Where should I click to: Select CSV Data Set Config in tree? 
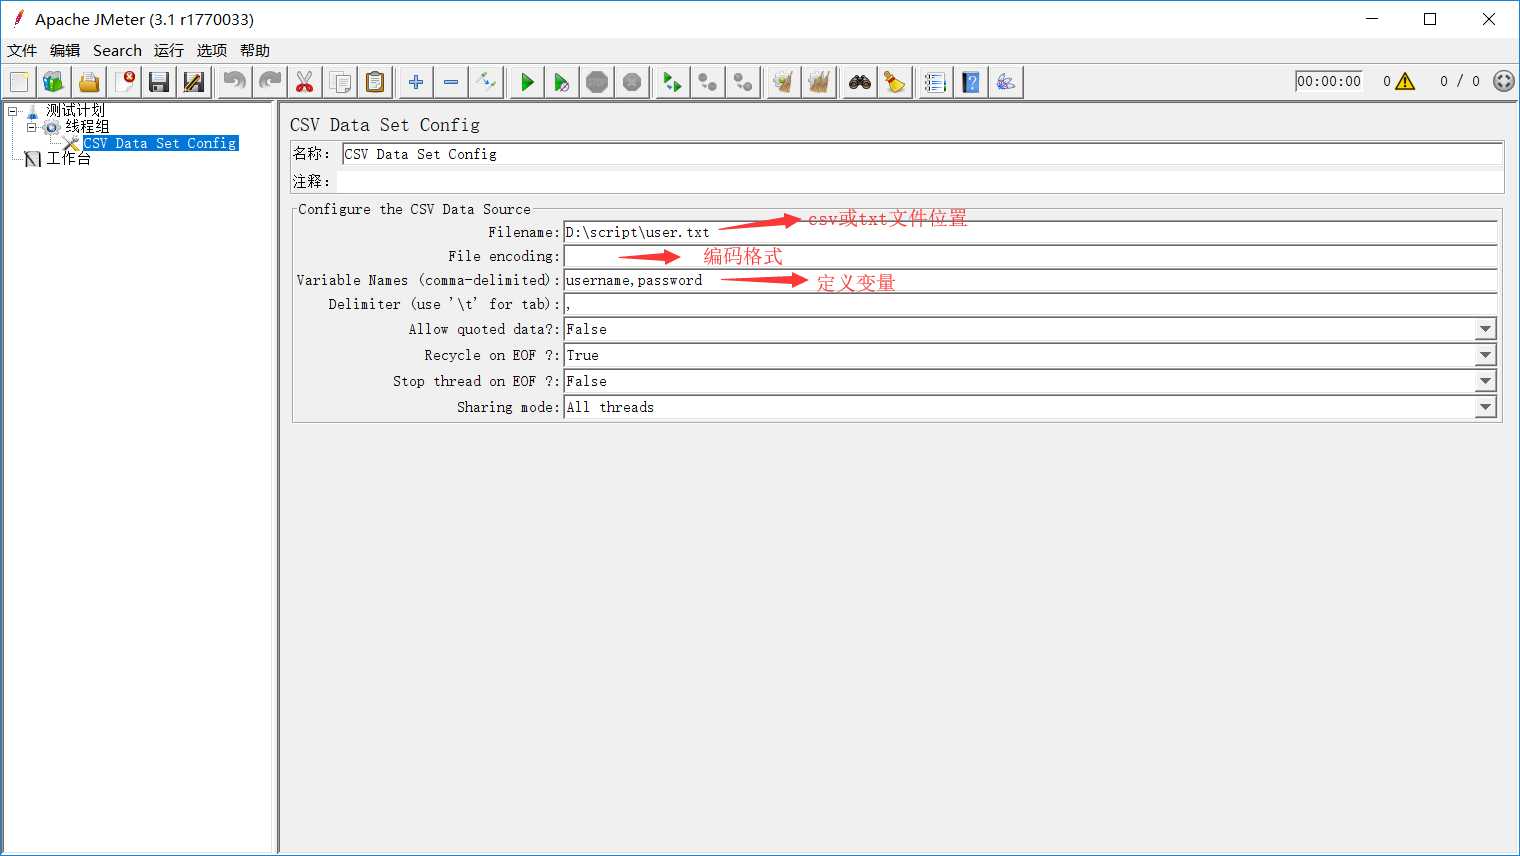point(160,143)
